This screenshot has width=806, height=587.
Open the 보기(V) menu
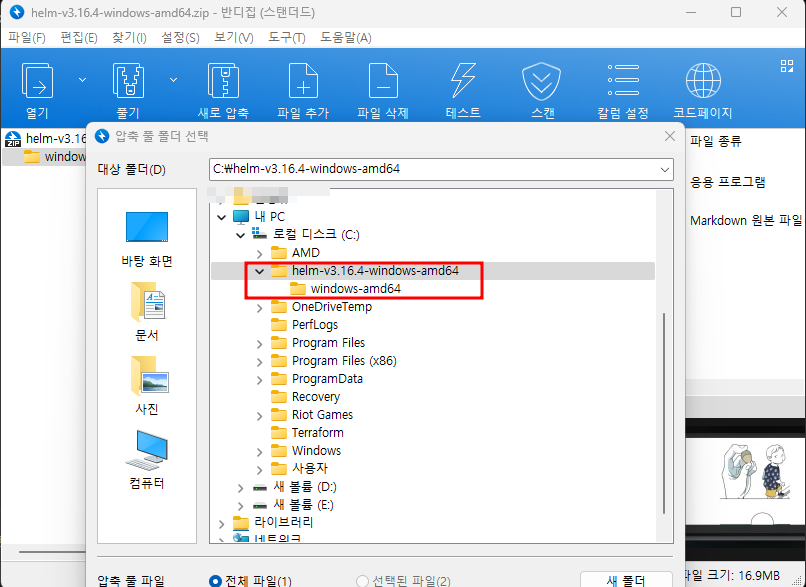[233, 38]
